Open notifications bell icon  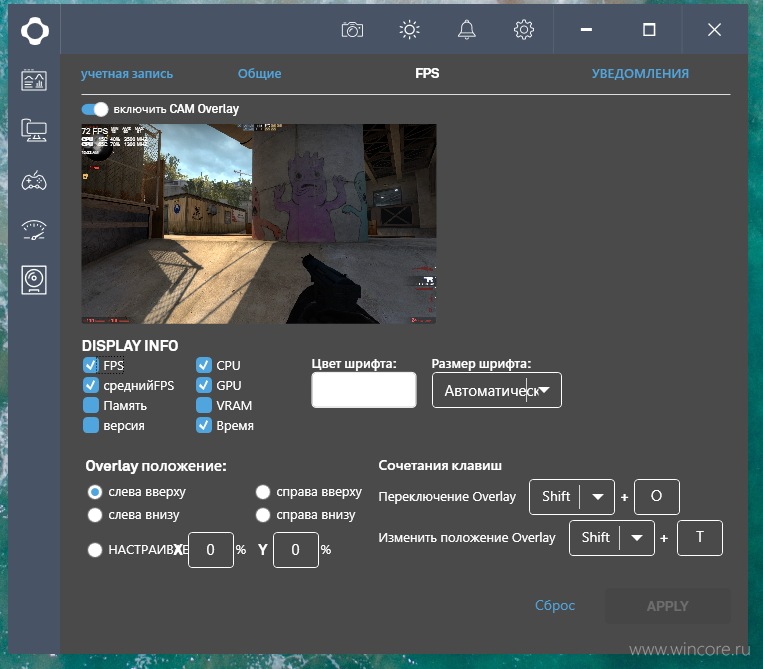tap(467, 30)
